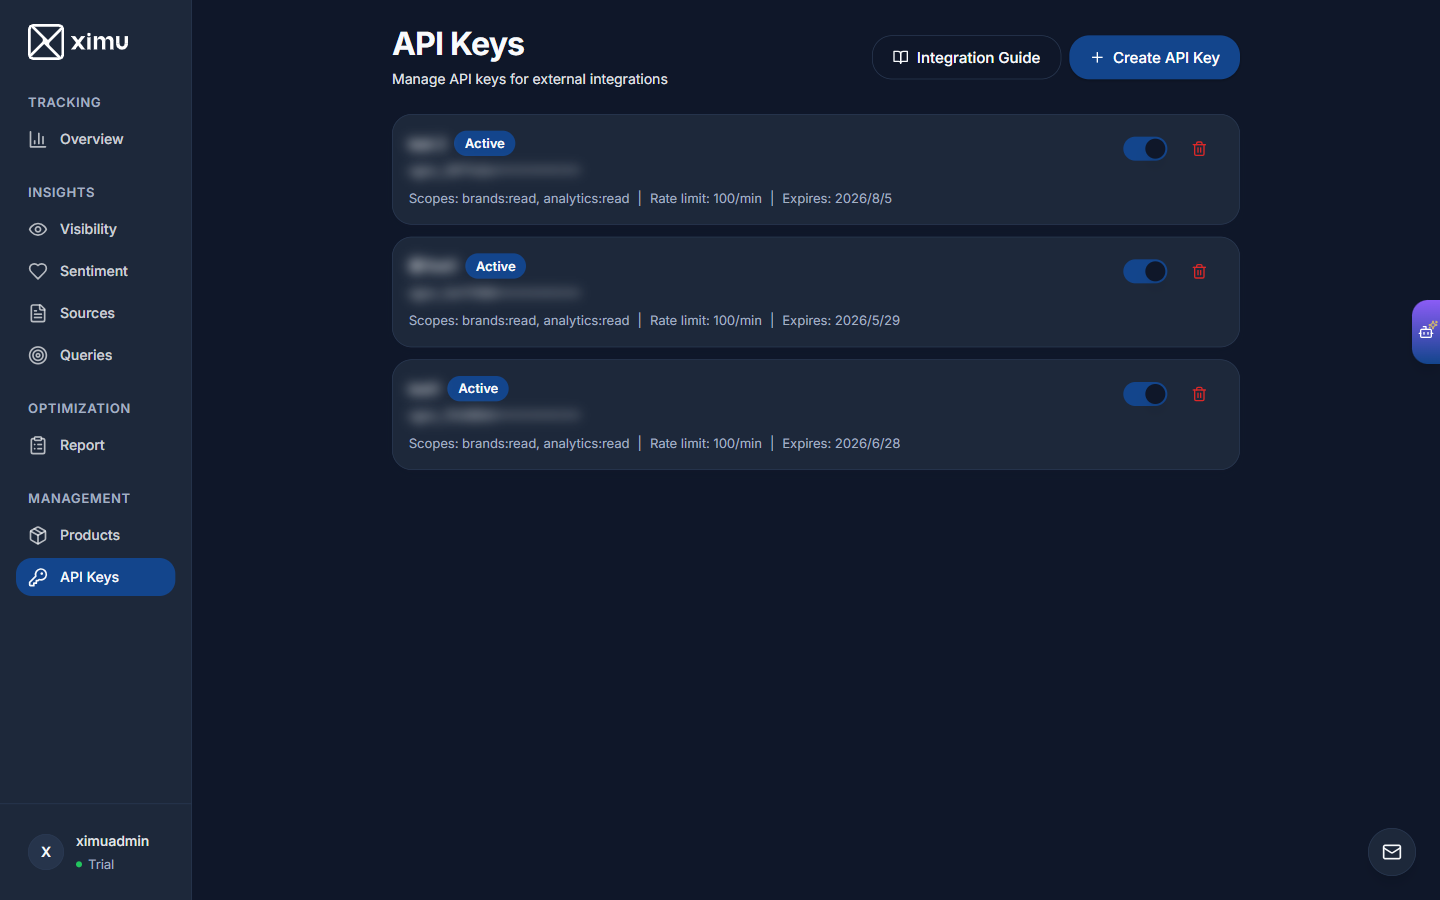This screenshot has height=900, width=1440.
Task: Navigate to Sources
Action: click(x=95, y=313)
